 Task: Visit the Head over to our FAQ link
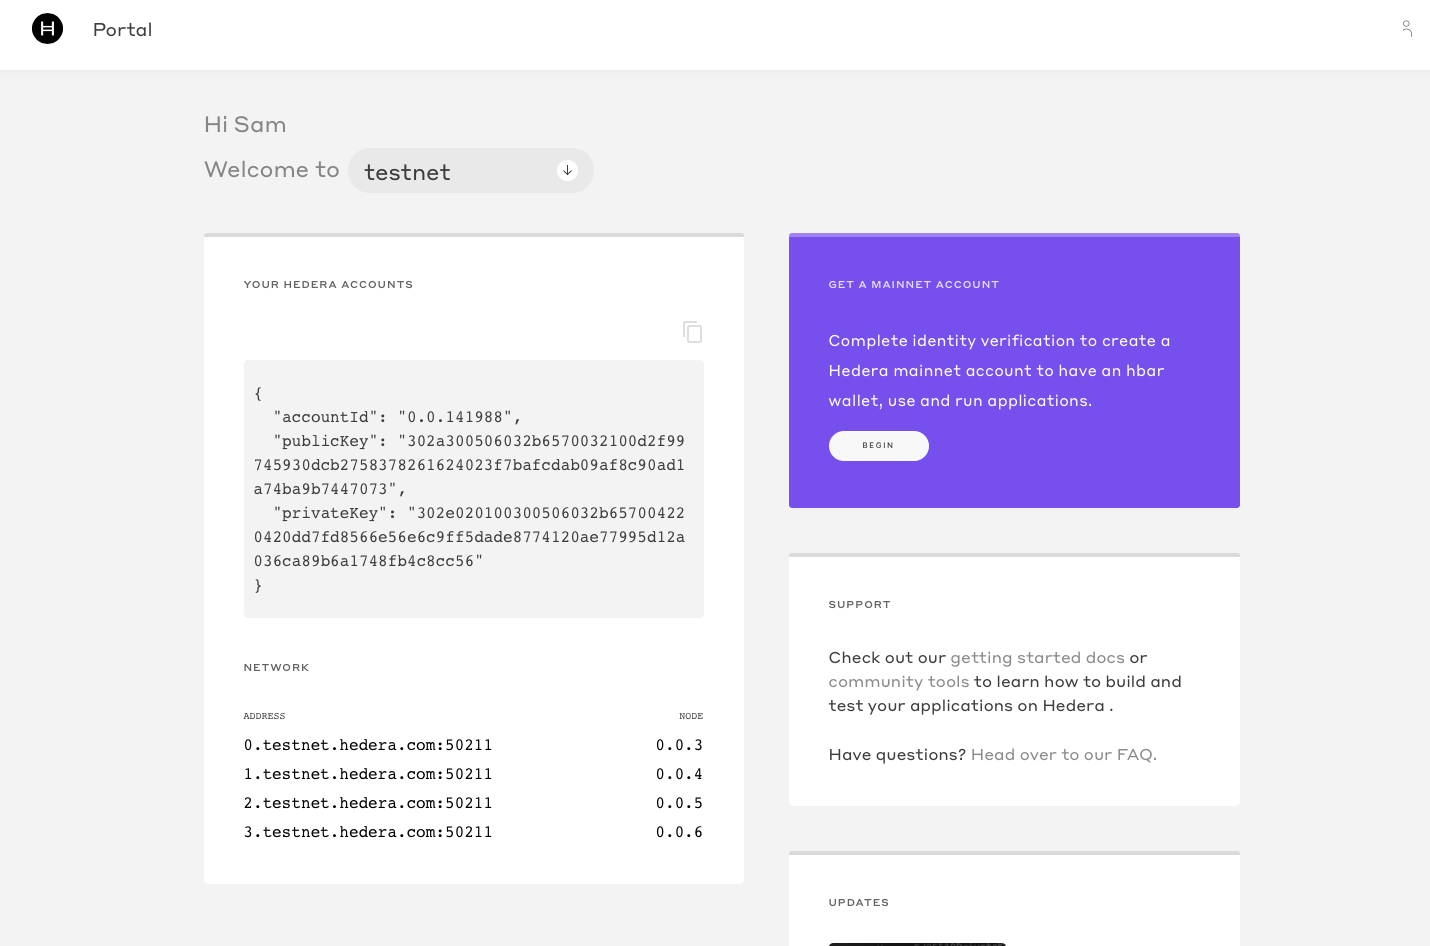[1064, 755]
